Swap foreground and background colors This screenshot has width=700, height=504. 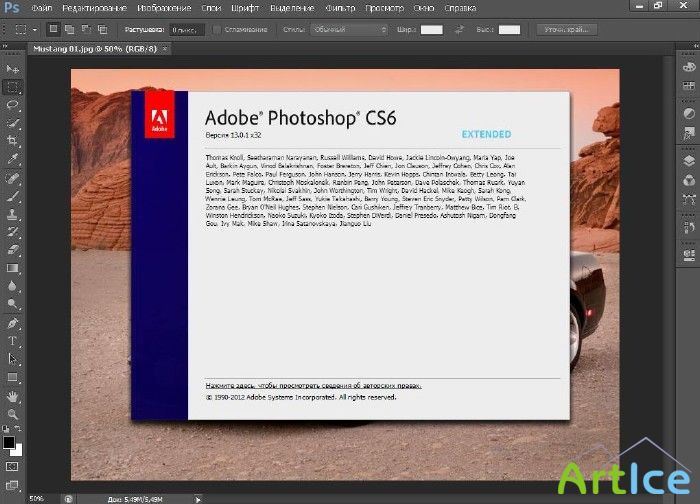coord(18,429)
